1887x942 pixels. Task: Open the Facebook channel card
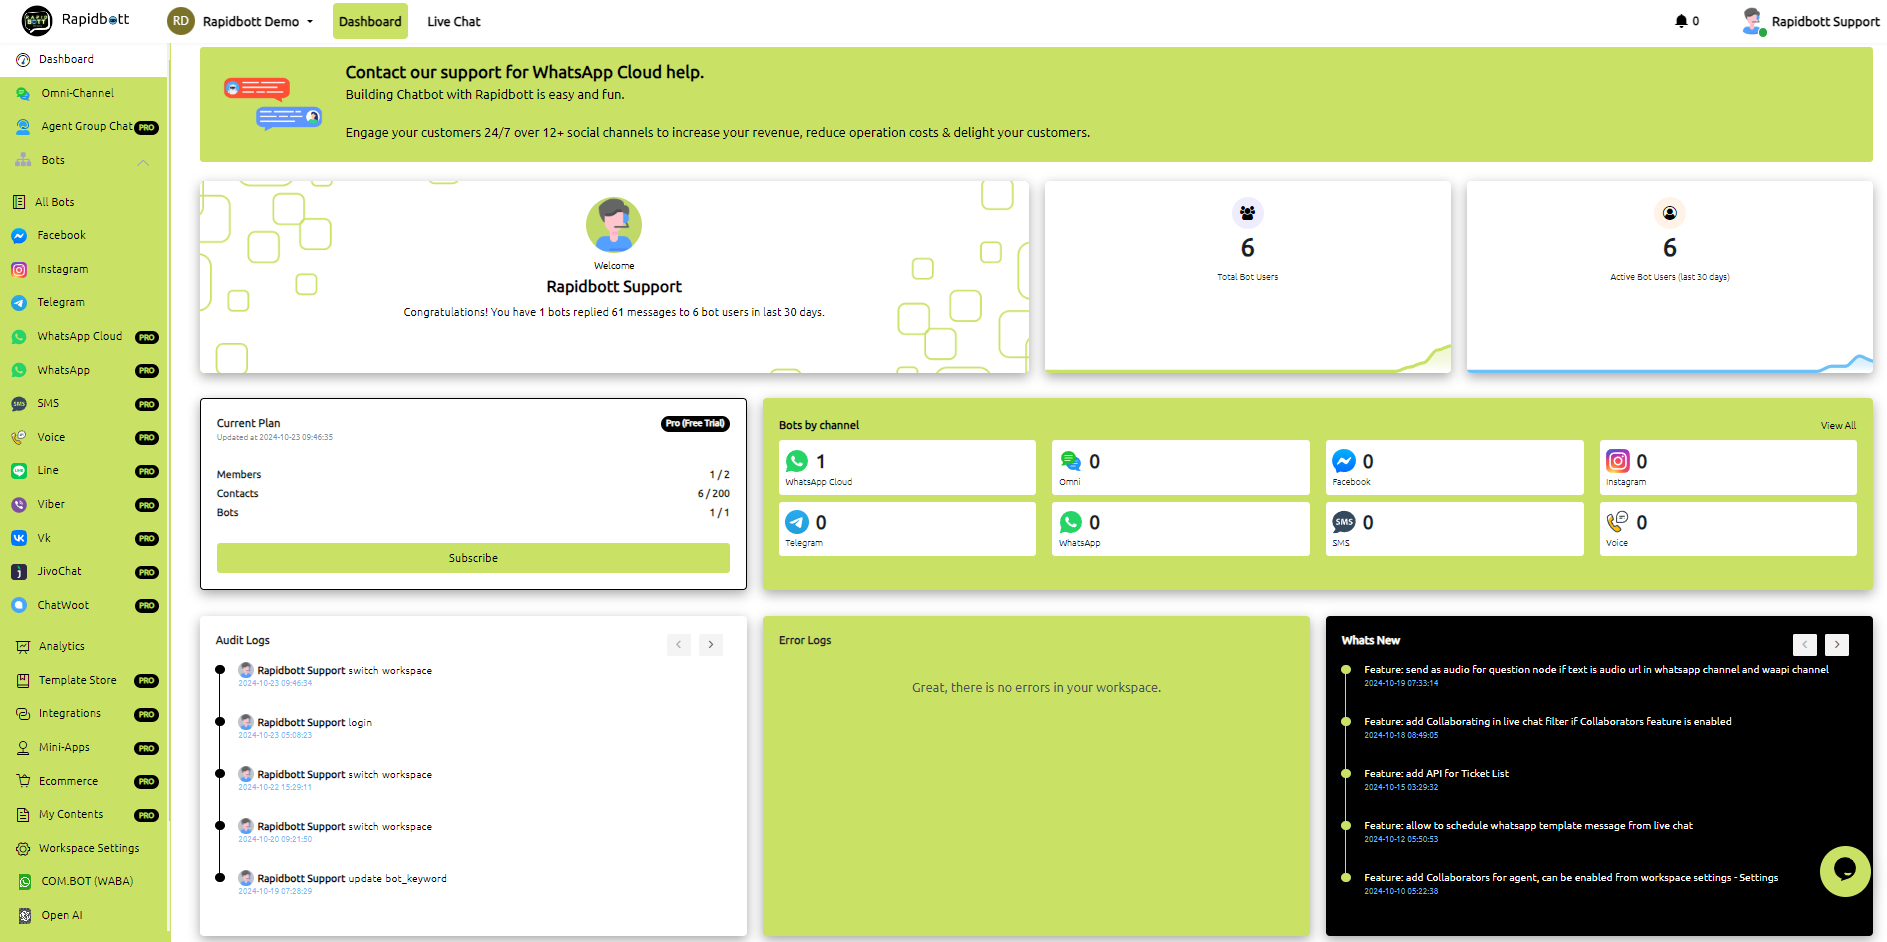(x=1455, y=467)
